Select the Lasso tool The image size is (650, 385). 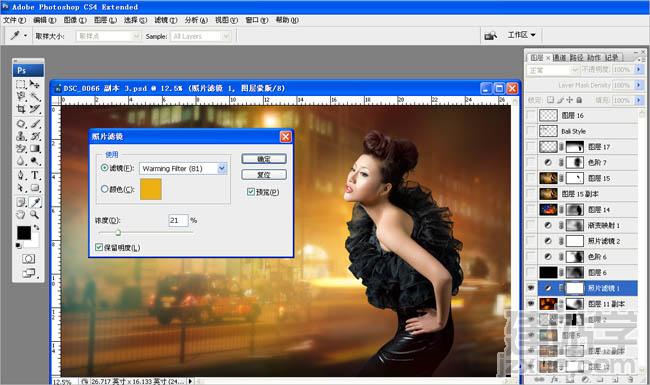click(x=21, y=97)
